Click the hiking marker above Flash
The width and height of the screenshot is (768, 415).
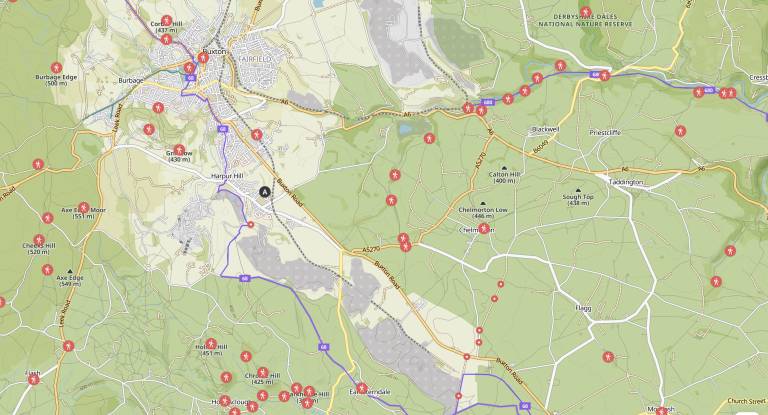tap(33, 378)
